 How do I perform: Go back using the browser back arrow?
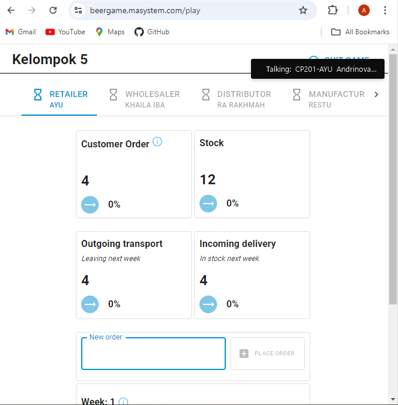point(11,10)
